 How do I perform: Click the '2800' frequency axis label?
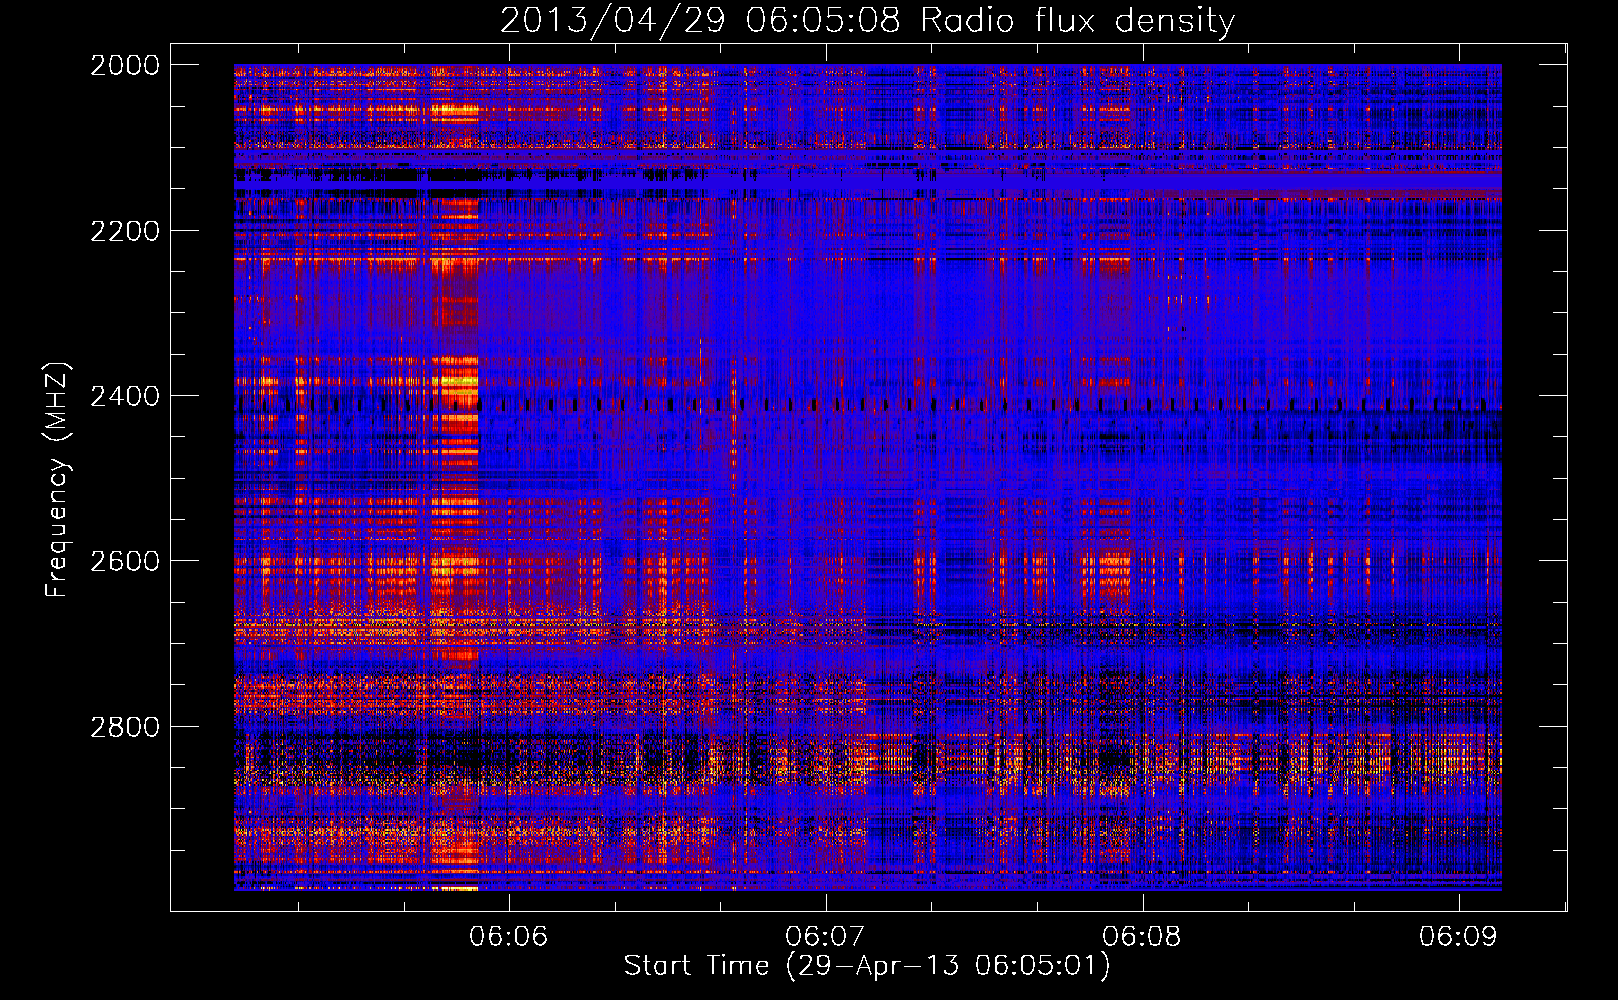pos(125,727)
